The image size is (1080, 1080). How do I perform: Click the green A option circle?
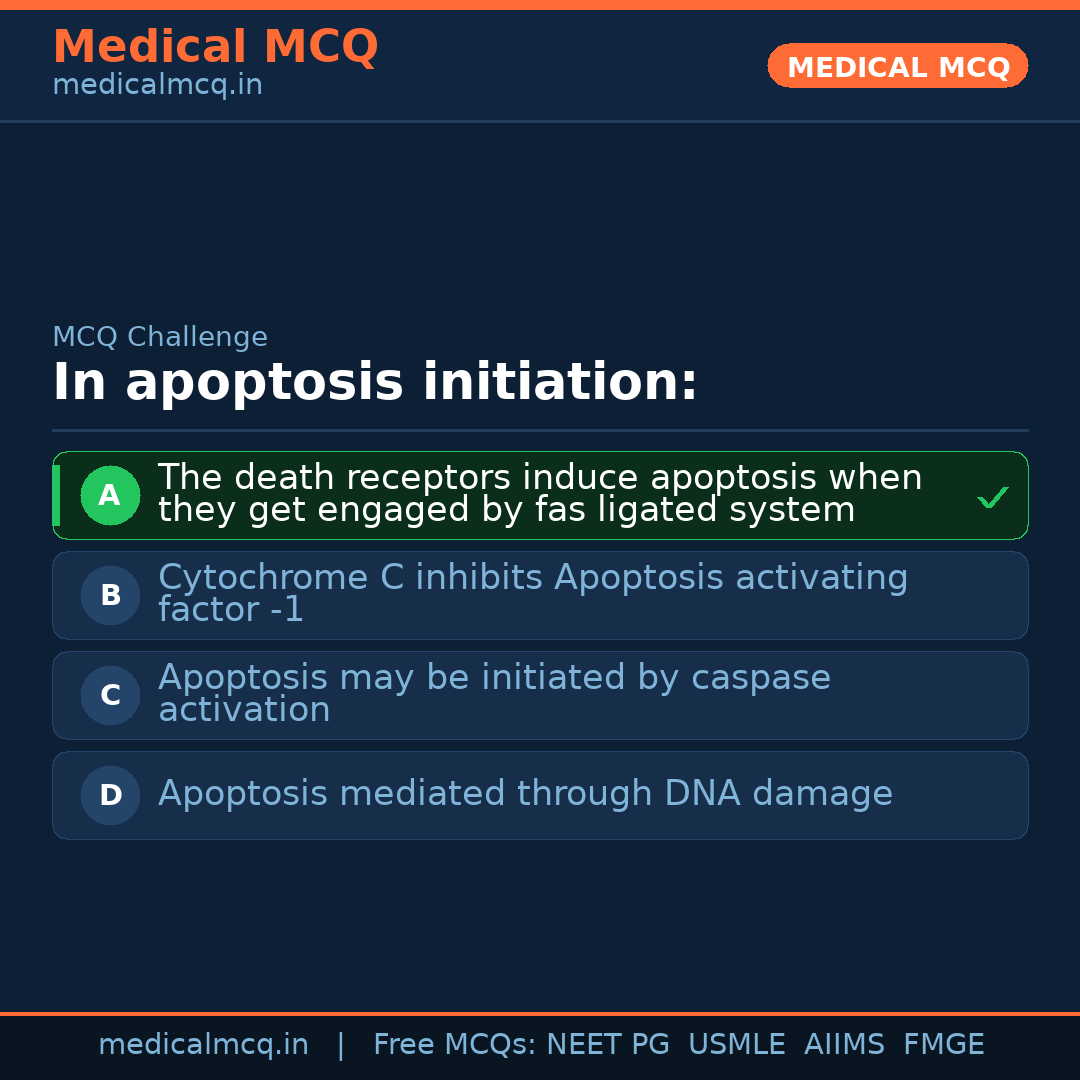110,495
